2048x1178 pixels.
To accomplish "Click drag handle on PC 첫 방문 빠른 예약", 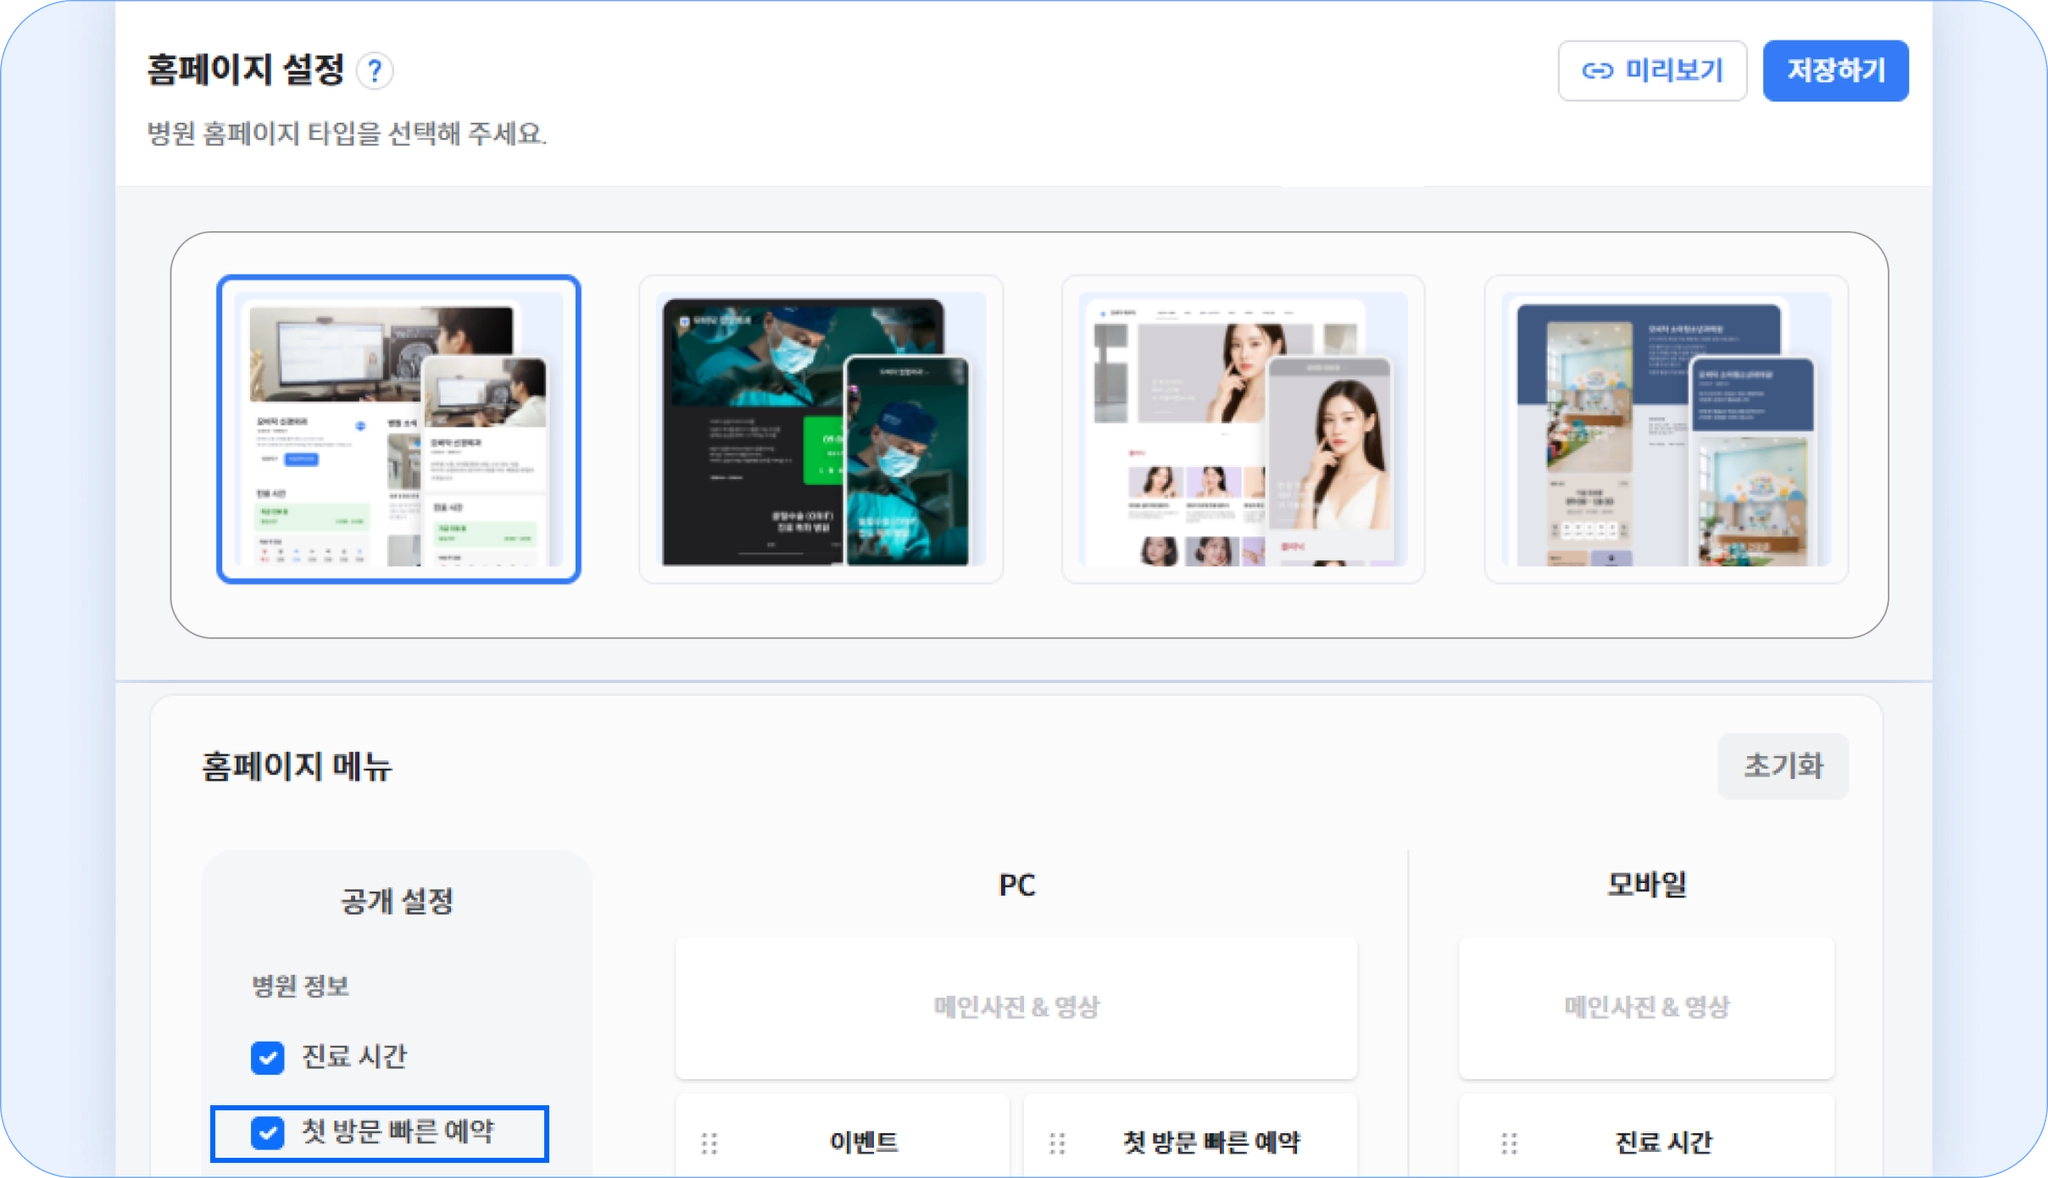I will click(1057, 1142).
